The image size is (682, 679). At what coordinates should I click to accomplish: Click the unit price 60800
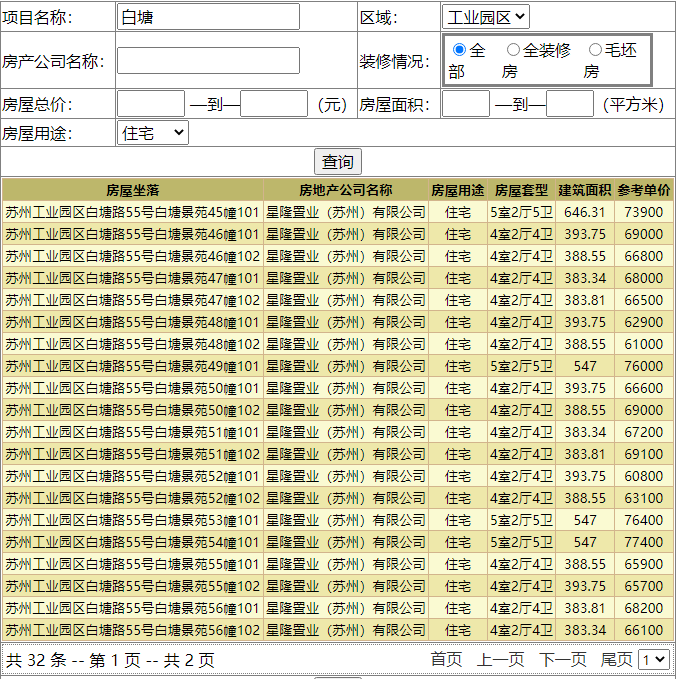(644, 476)
